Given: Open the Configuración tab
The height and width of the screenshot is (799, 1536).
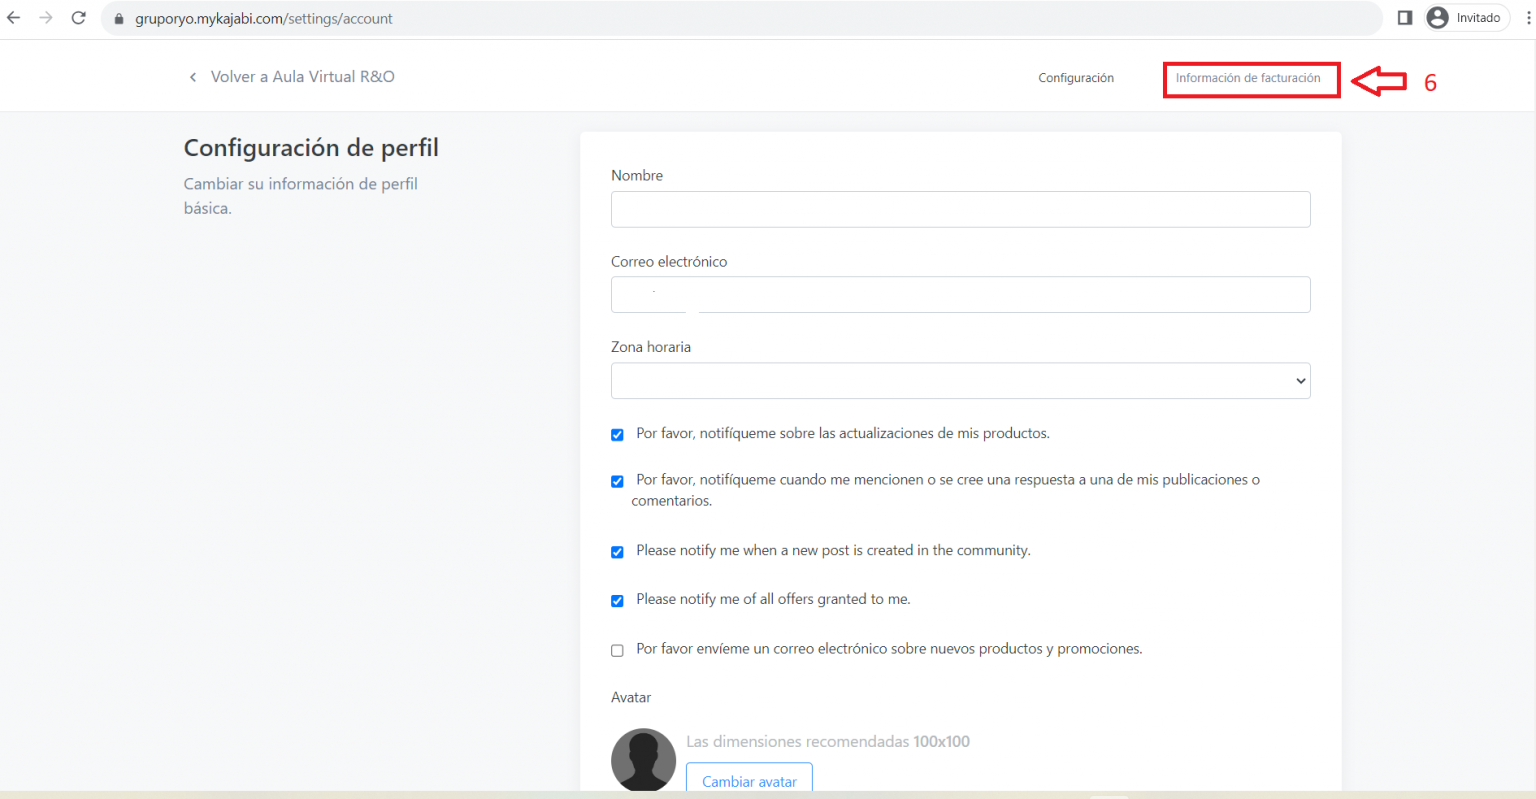Looking at the screenshot, I should tap(1076, 78).
